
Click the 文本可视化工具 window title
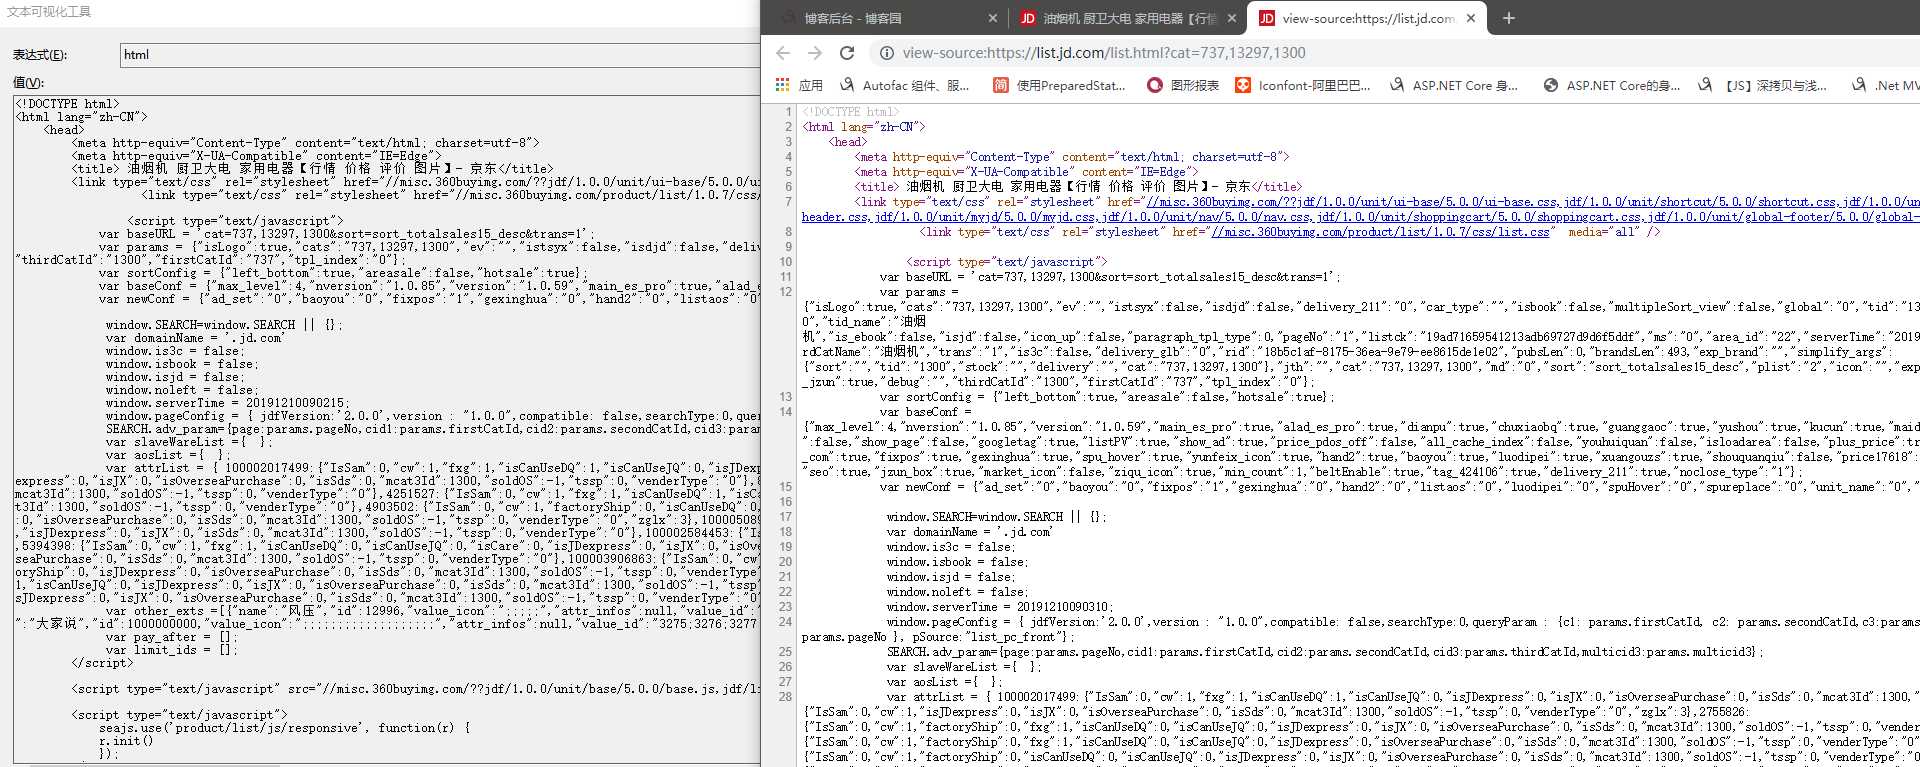49,12
